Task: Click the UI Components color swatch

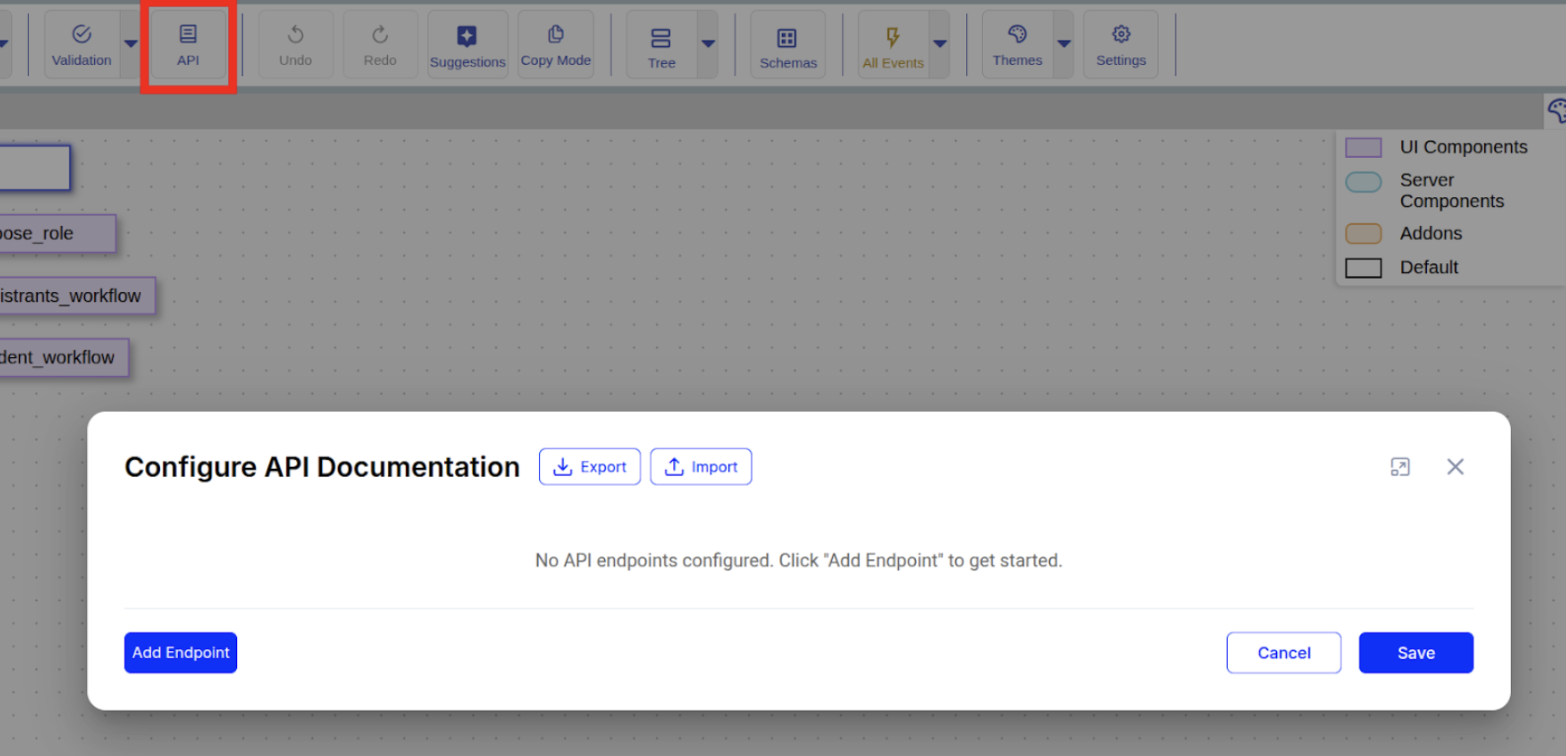Action: coord(1363,148)
